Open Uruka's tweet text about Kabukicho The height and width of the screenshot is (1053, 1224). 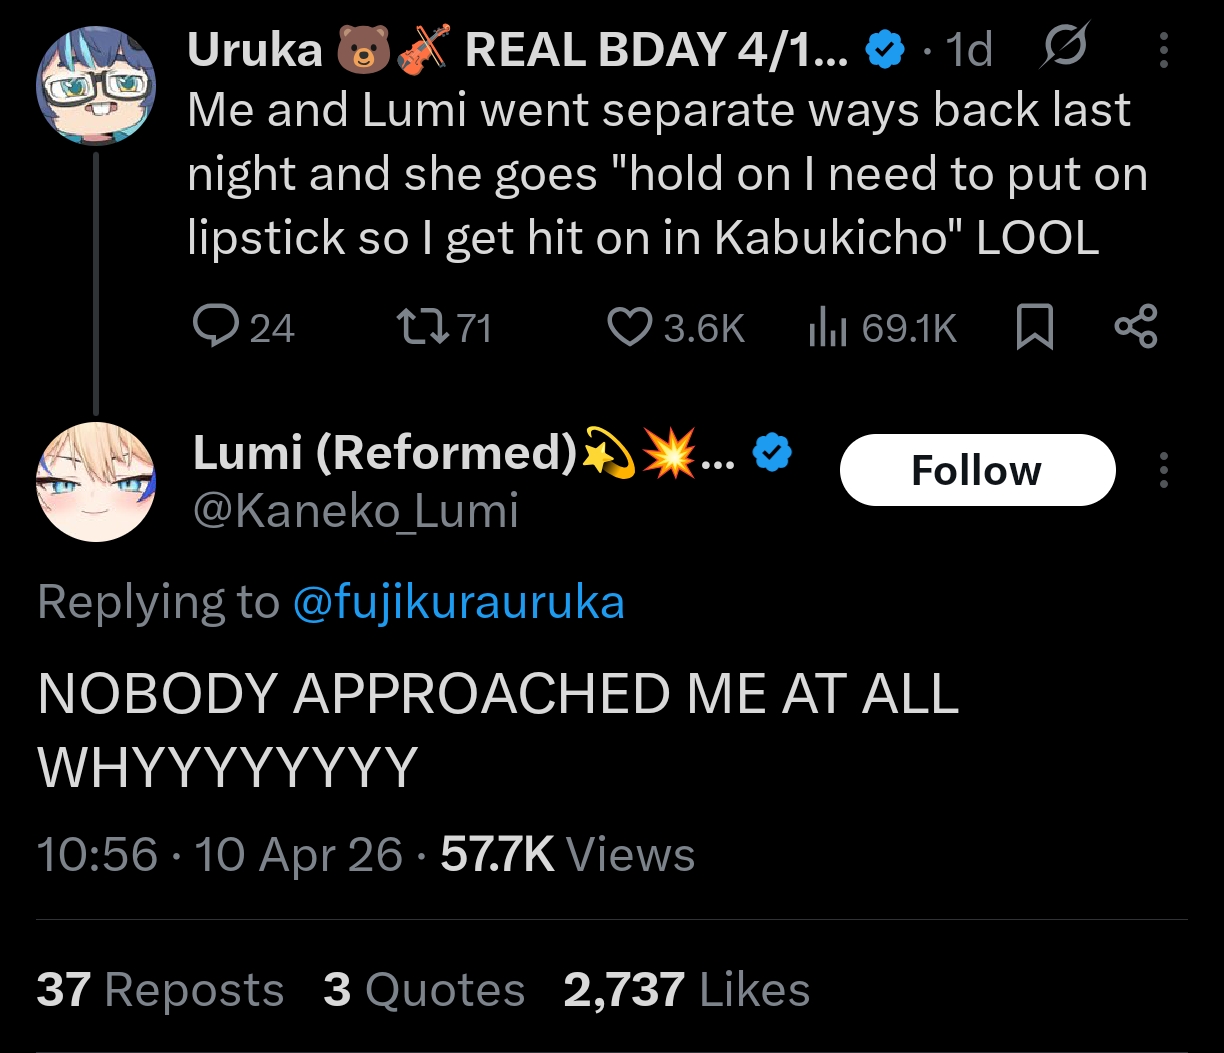point(660,174)
